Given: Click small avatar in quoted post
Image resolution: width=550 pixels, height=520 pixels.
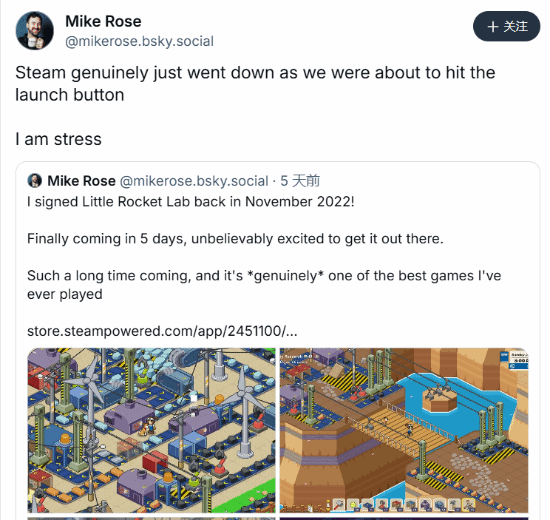Looking at the screenshot, I should coord(35,181).
